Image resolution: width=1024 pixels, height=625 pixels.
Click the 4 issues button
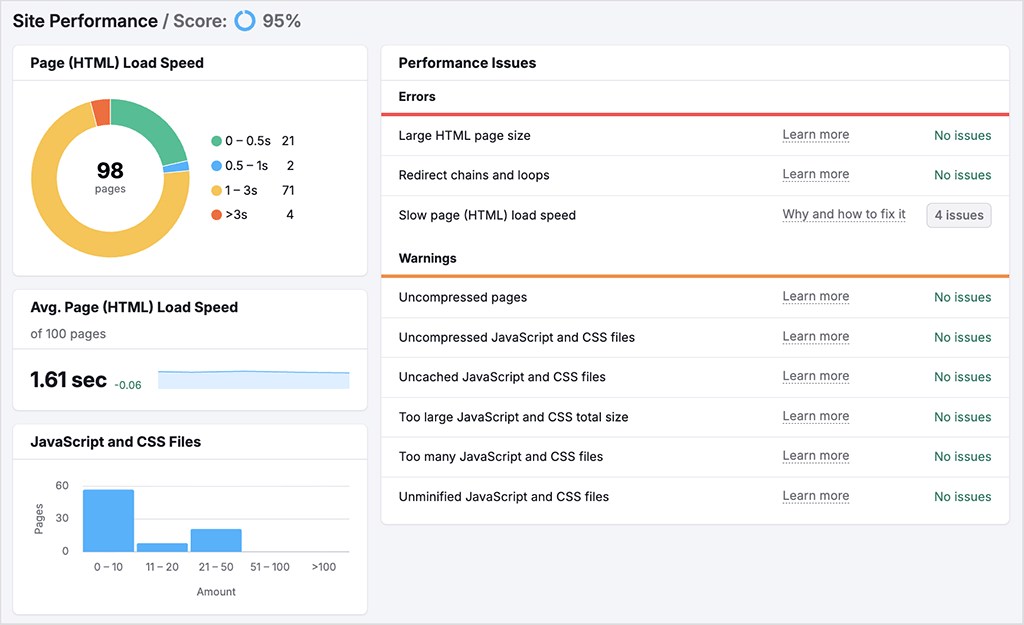pyautogui.click(x=959, y=215)
